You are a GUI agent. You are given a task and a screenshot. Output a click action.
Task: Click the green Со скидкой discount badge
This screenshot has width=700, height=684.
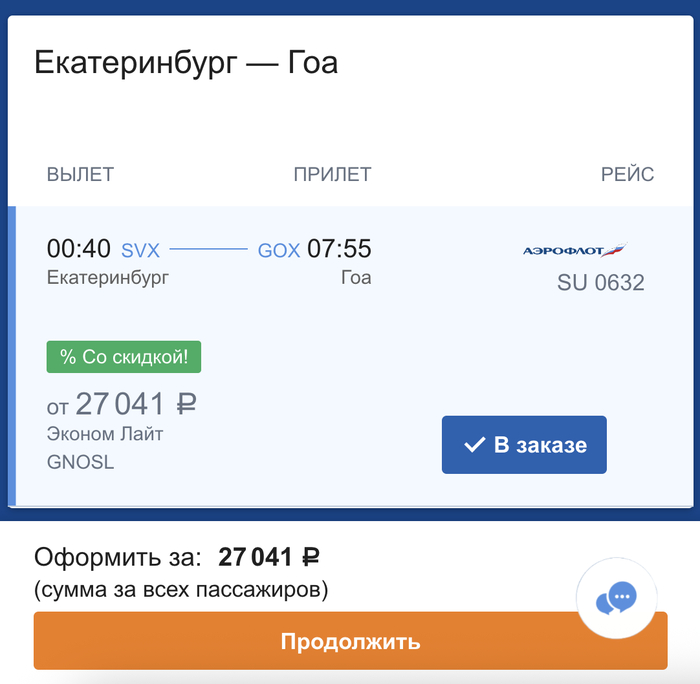pyautogui.click(x=124, y=357)
